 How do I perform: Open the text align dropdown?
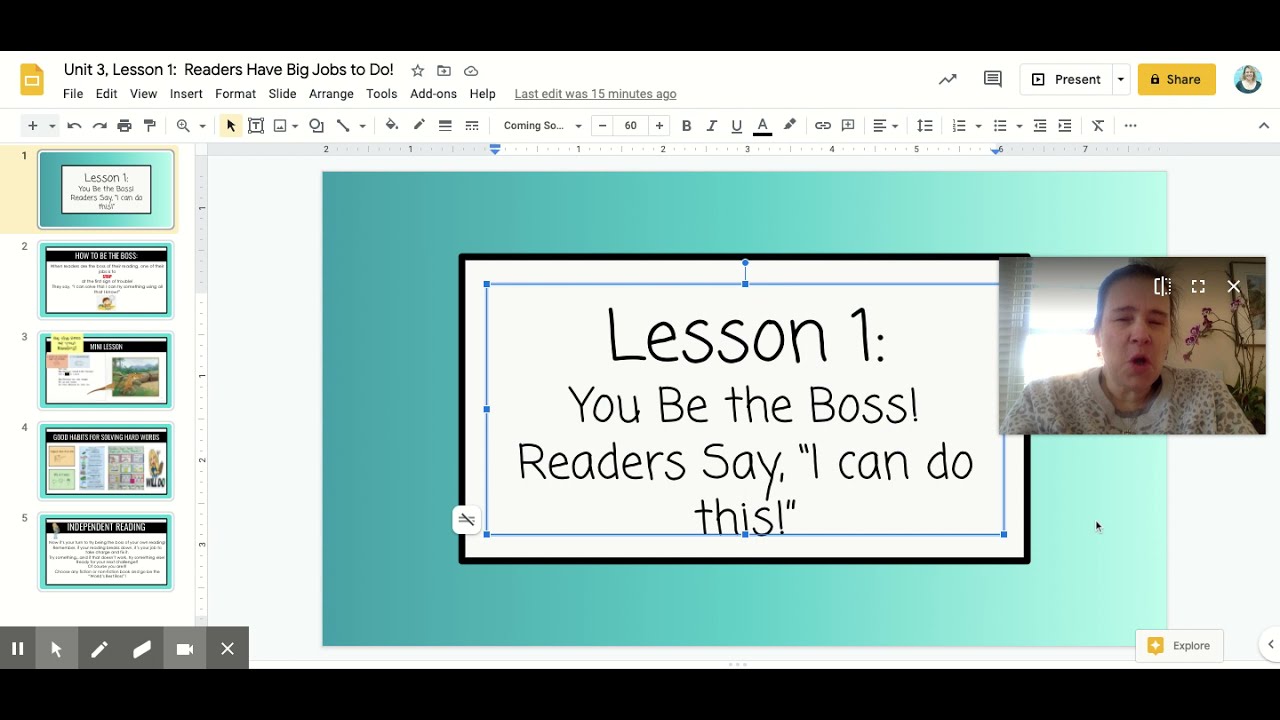pyautogui.click(x=885, y=126)
